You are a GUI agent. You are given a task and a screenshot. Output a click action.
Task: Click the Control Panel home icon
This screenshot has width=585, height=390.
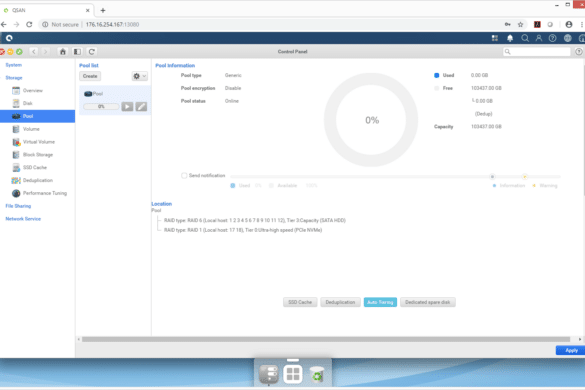(x=63, y=52)
